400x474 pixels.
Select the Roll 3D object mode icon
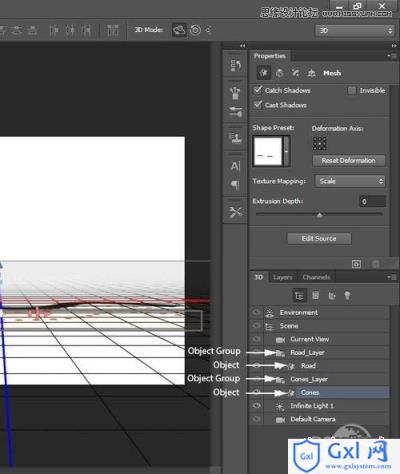coord(195,30)
